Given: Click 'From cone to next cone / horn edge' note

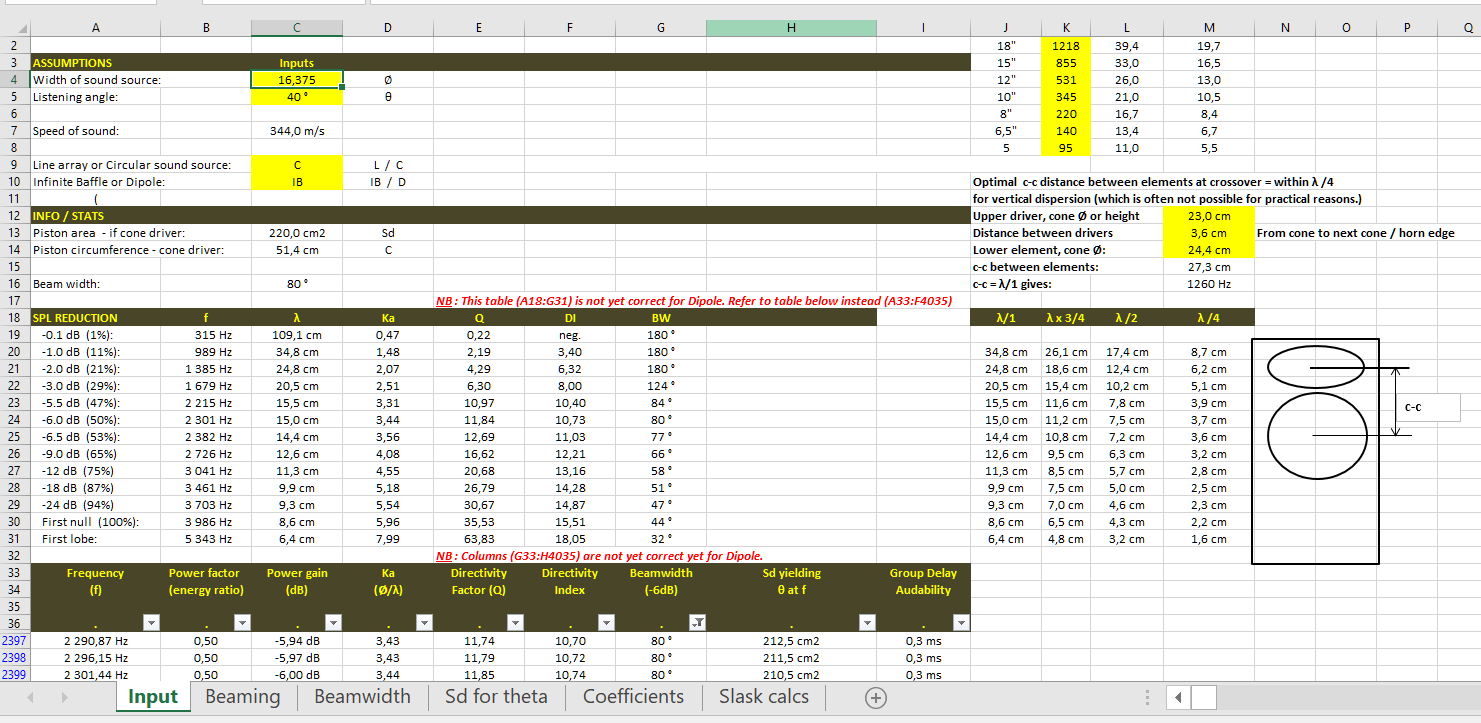Looking at the screenshot, I should 1355,233.
